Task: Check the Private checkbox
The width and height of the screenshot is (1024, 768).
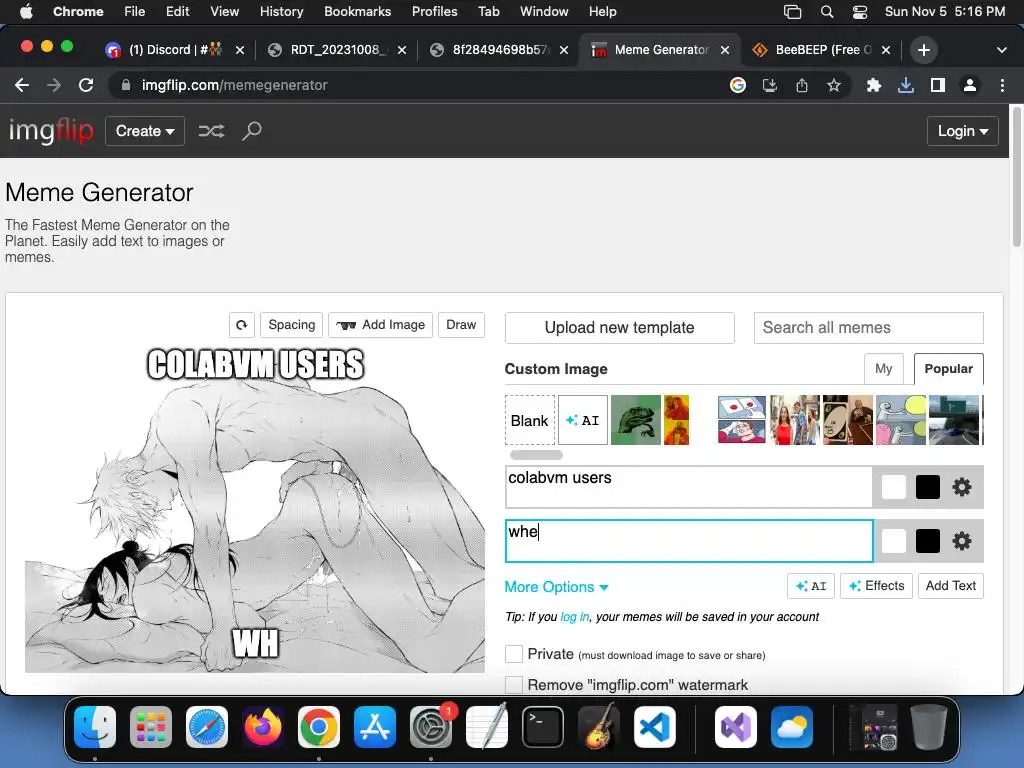Action: click(514, 654)
